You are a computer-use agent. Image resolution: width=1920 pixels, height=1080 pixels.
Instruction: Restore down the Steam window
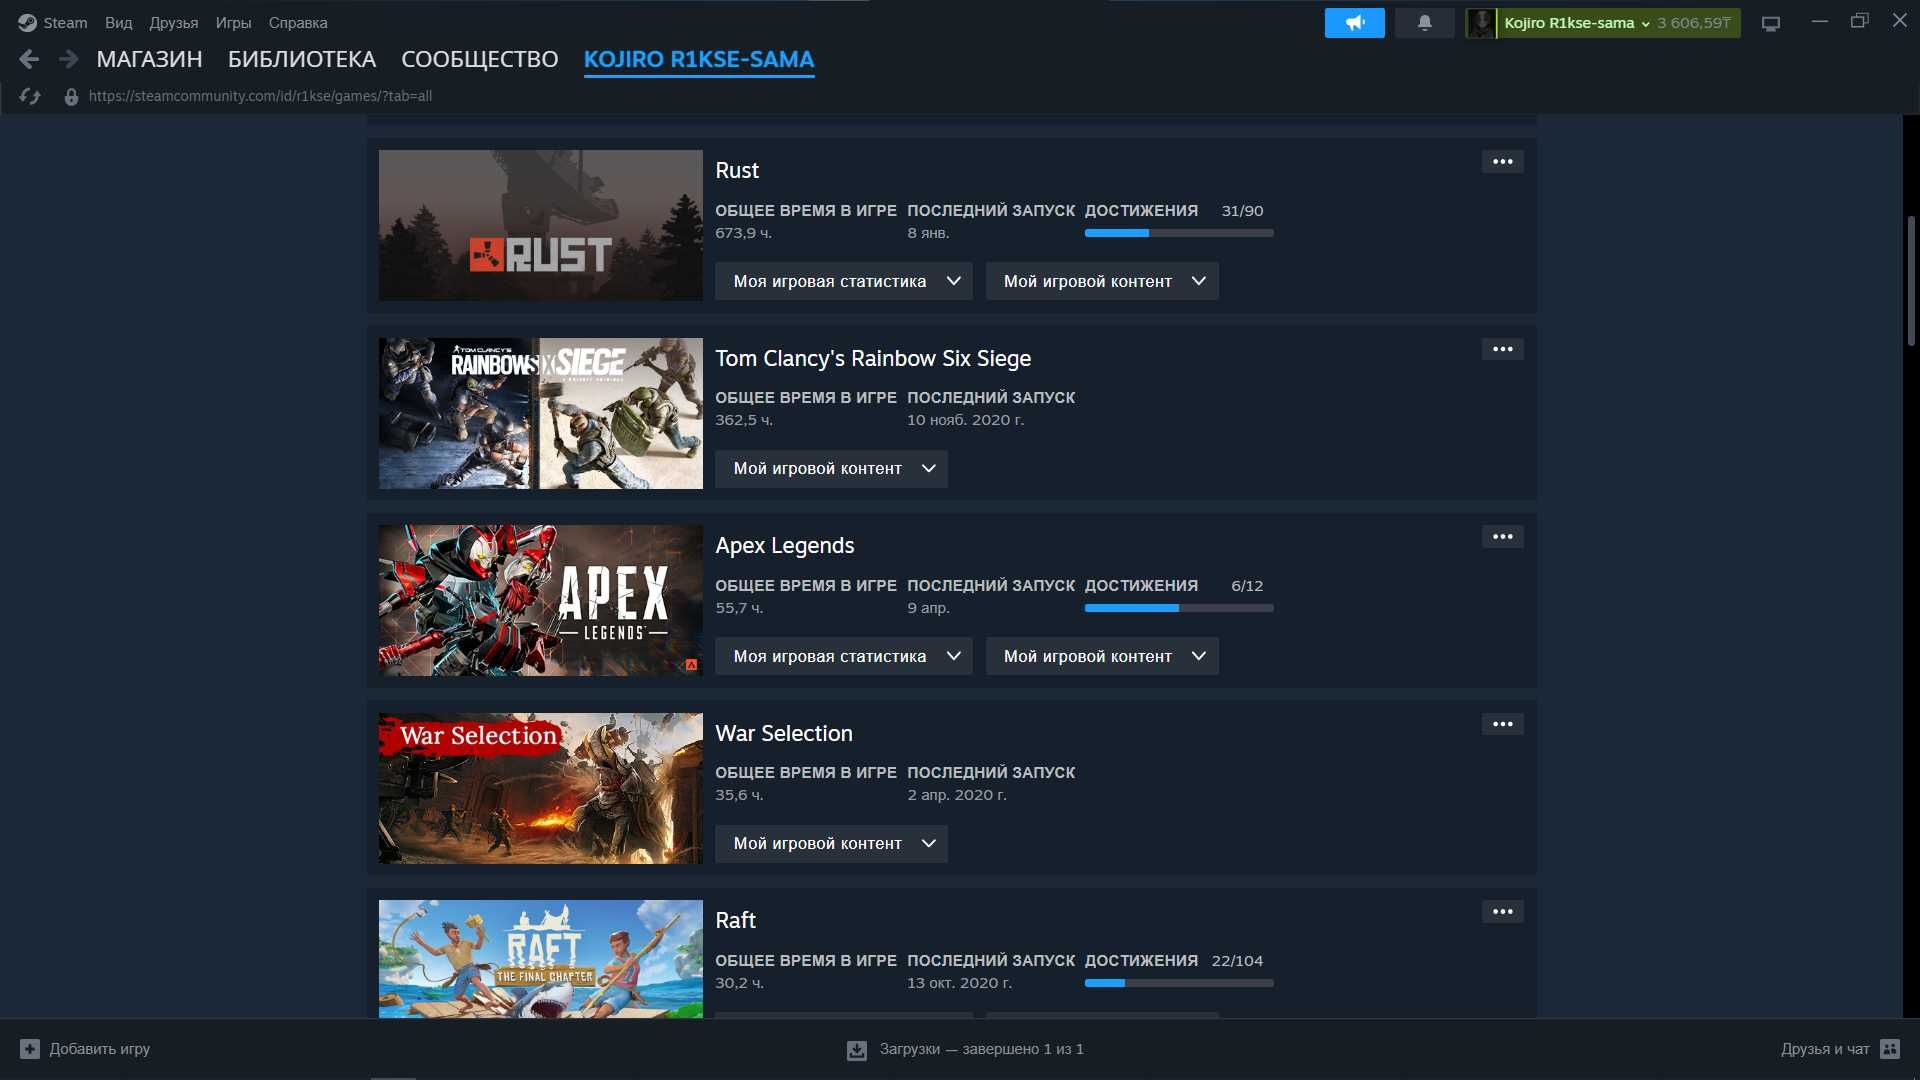[x=1860, y=21]
